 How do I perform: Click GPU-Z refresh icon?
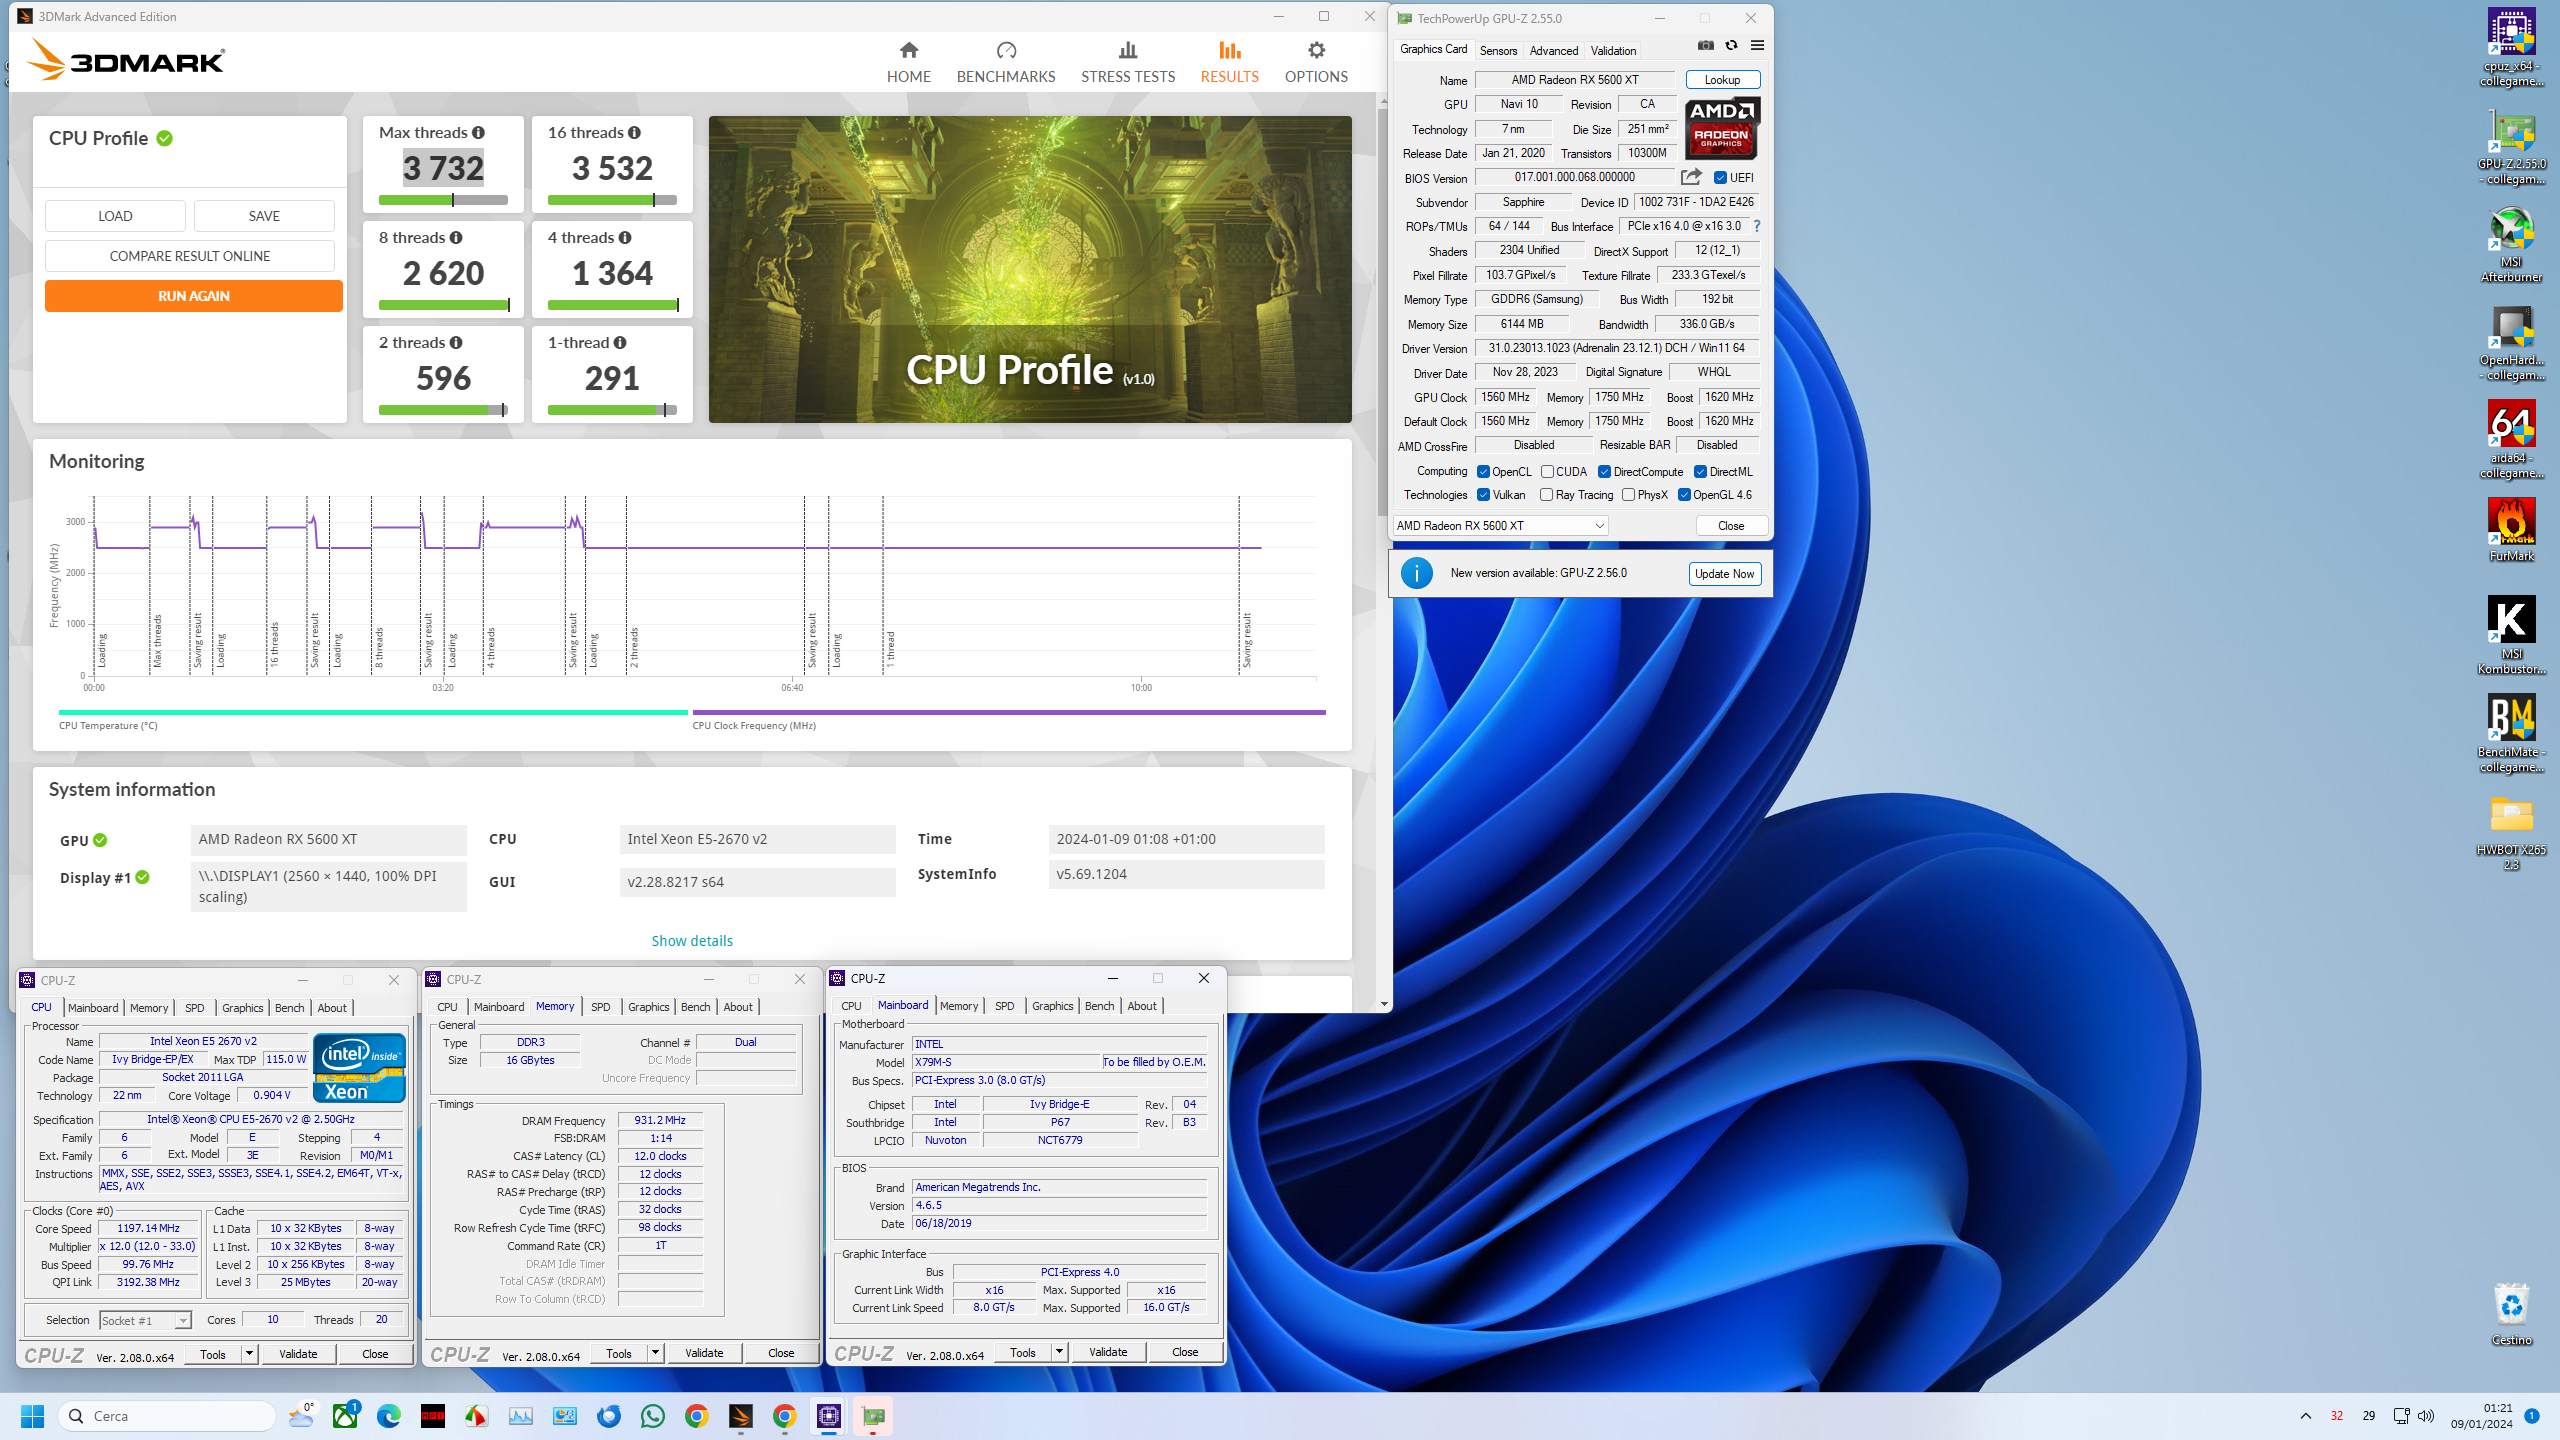tap(1732, 45)
